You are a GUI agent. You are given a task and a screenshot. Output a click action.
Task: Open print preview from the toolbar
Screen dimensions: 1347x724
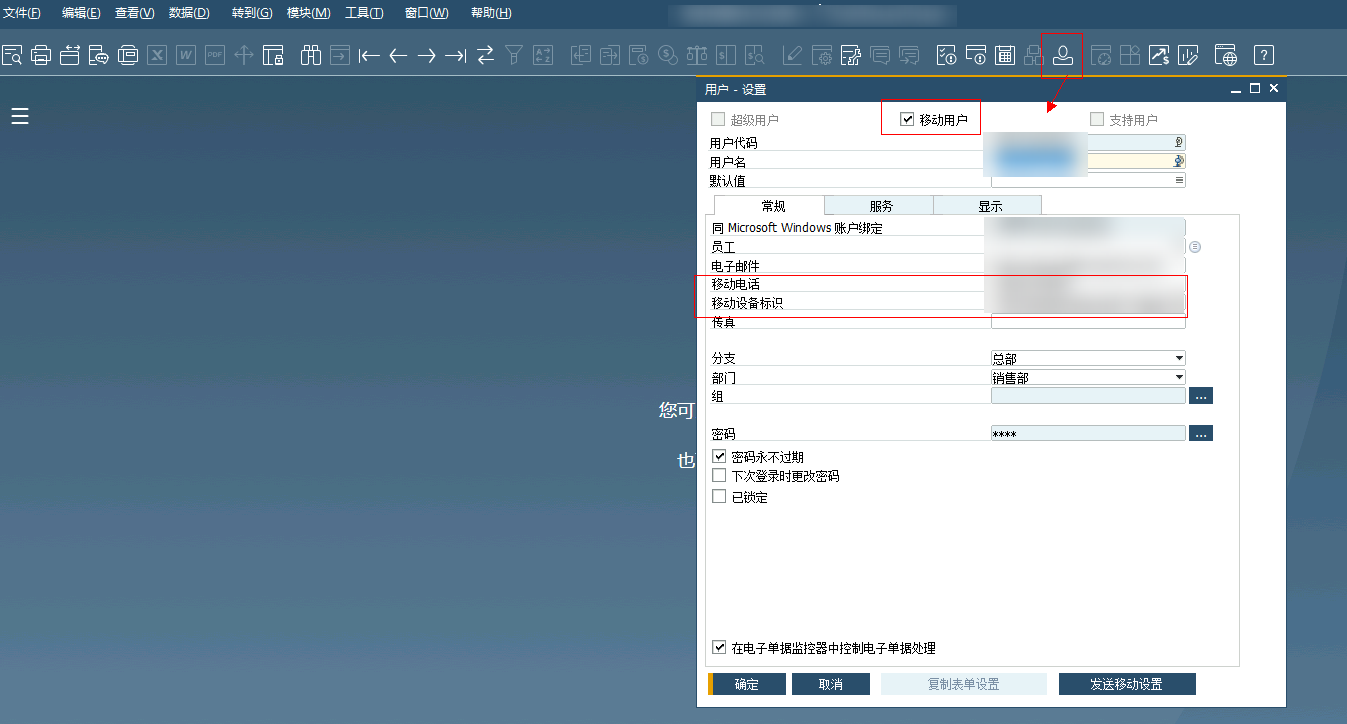12,55
